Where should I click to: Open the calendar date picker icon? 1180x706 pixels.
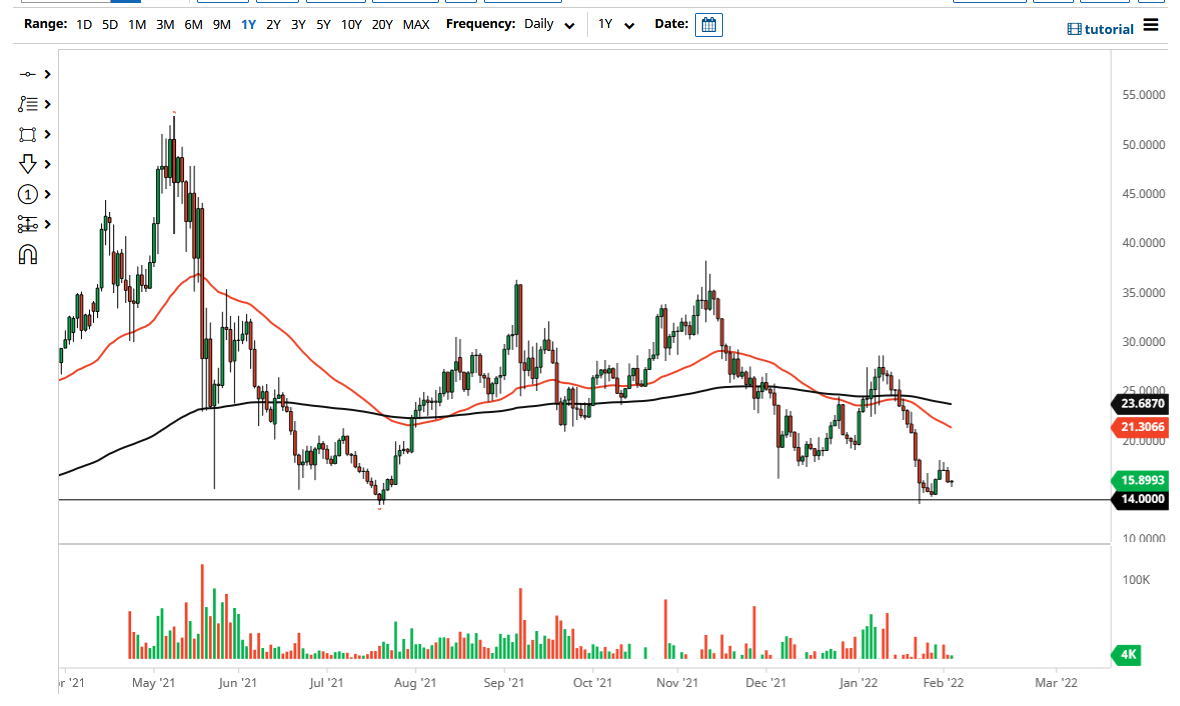(708, 24)
